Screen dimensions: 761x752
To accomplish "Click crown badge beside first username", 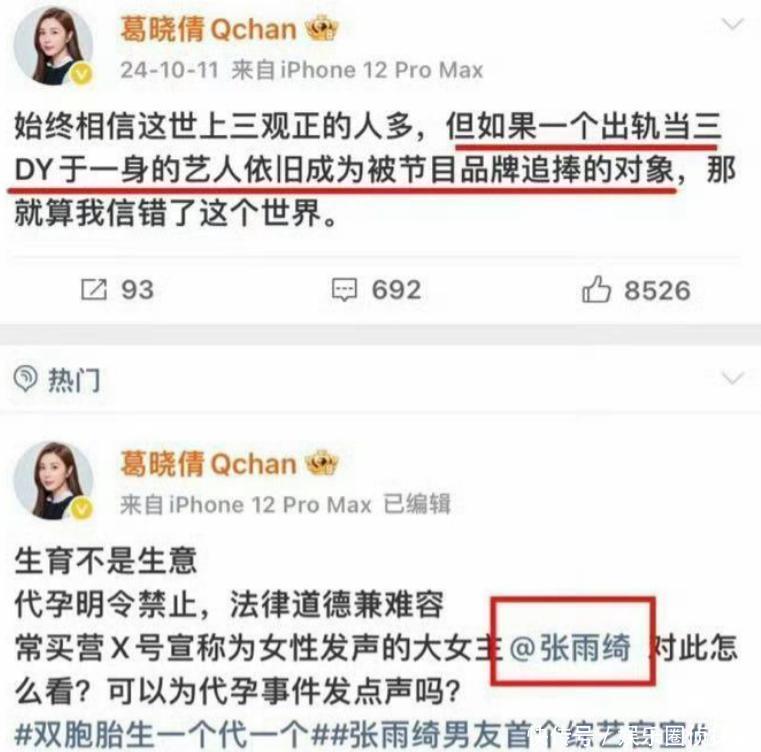I will [x=321, y=28].
